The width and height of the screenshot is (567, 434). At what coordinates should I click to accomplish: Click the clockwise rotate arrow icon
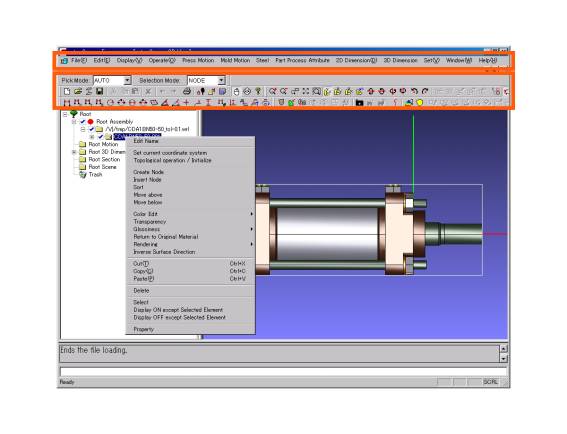(x=425, y=92)
